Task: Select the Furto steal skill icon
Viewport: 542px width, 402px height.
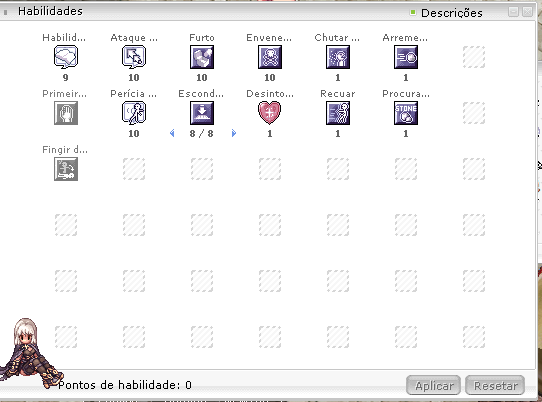Action: click(202, 57)
